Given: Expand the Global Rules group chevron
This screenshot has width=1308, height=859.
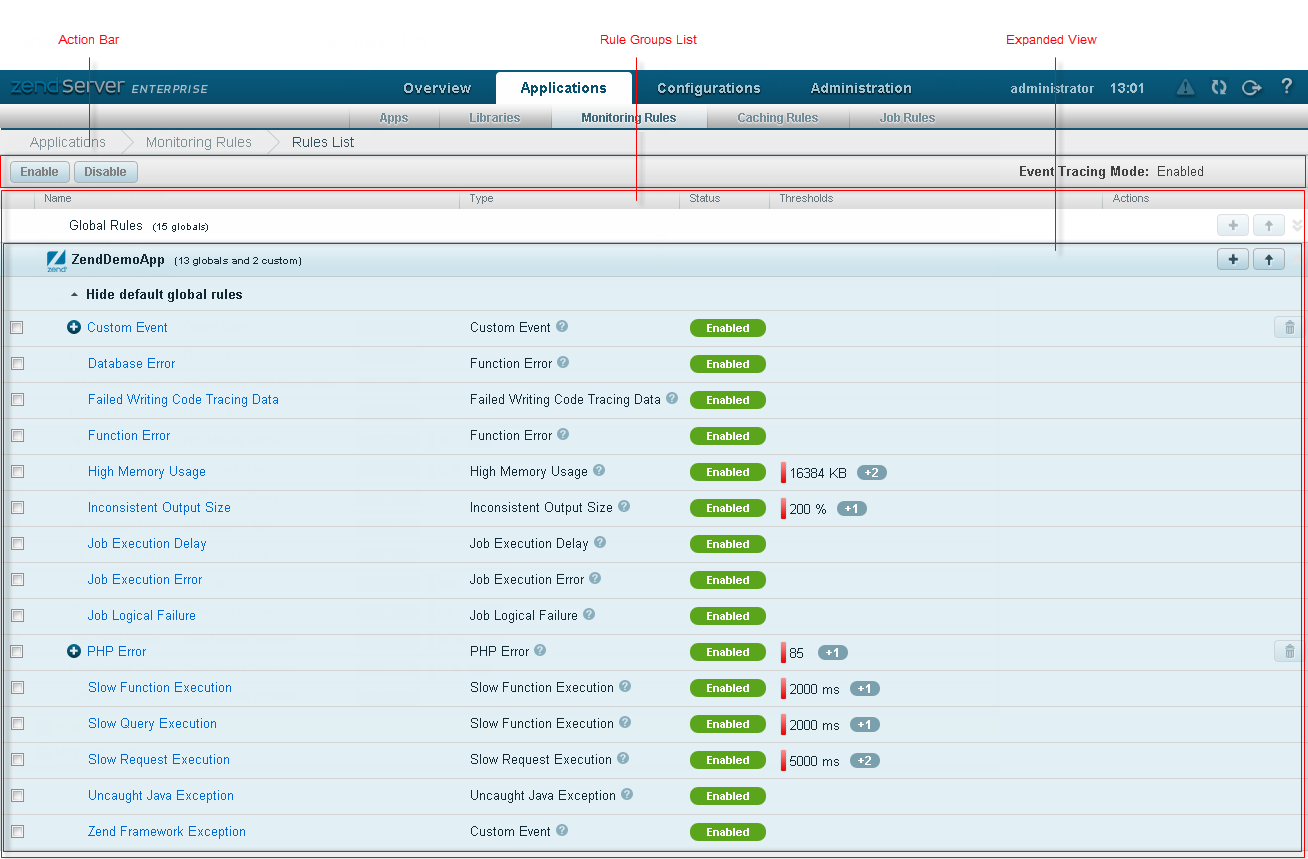Looking at the screenshot, I should click(x=1297, y=226).
